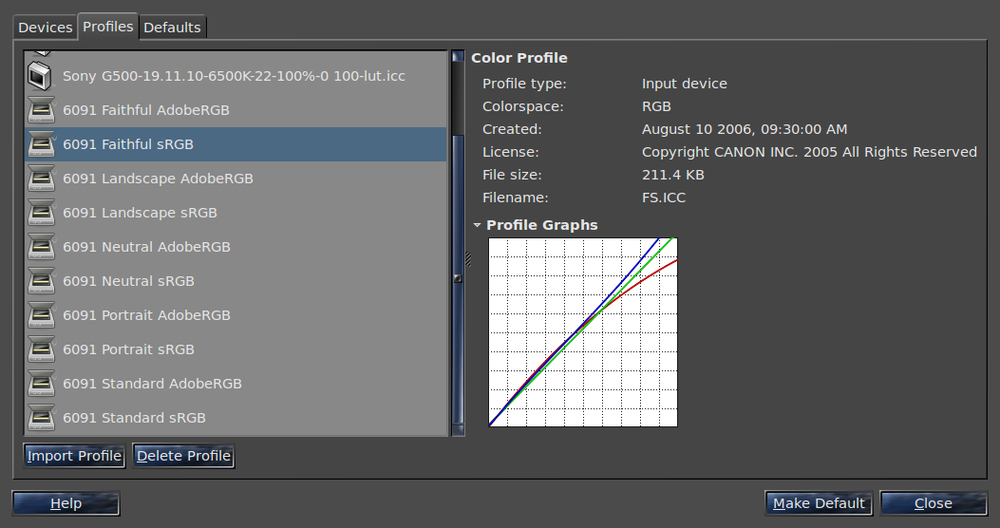Image resolution: width=1000 pixels, height=528 pixels.
Task: Click scanner icon next to 6091 Faithful sRGB
Action: [41, 144]
